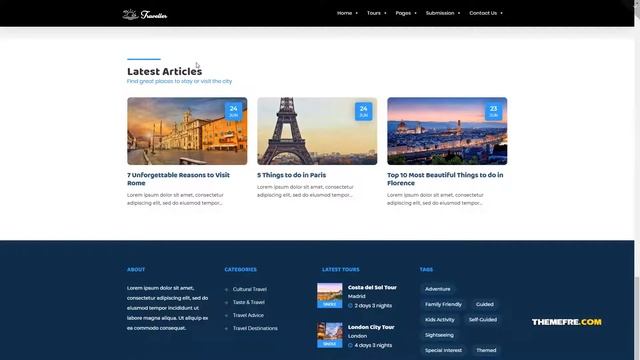Click the Pages menu dropdown arrow
This screenshot has height=360, width=640.
pos(416,13)
